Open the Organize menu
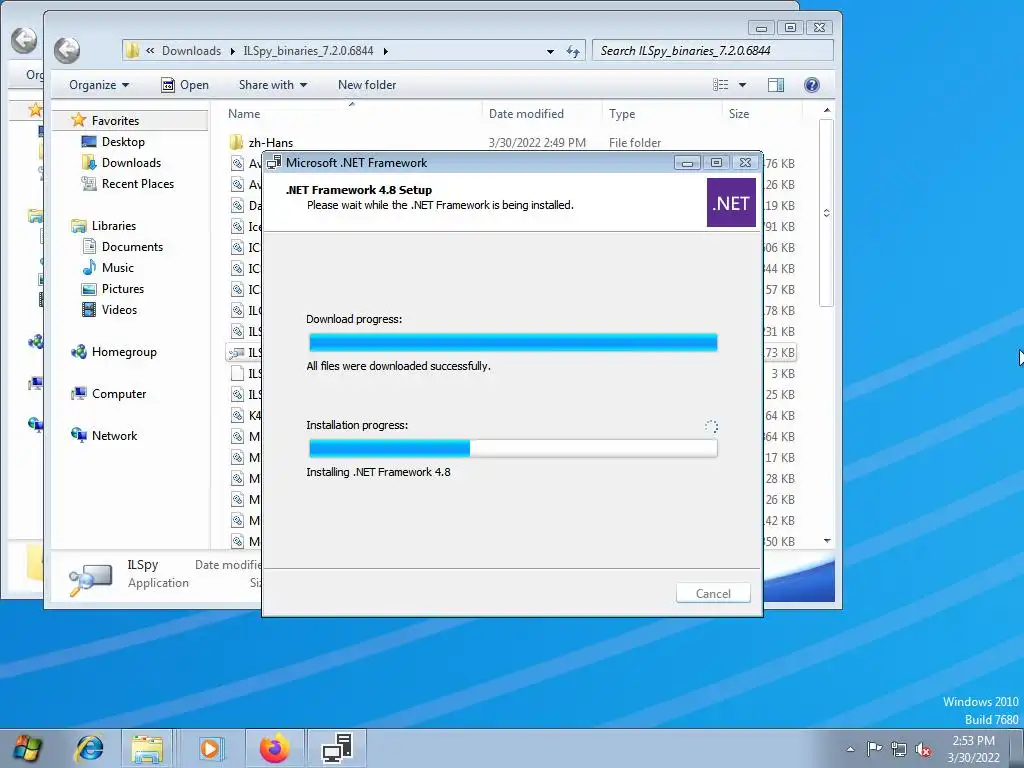1024x768 pixels. point(99,85)
